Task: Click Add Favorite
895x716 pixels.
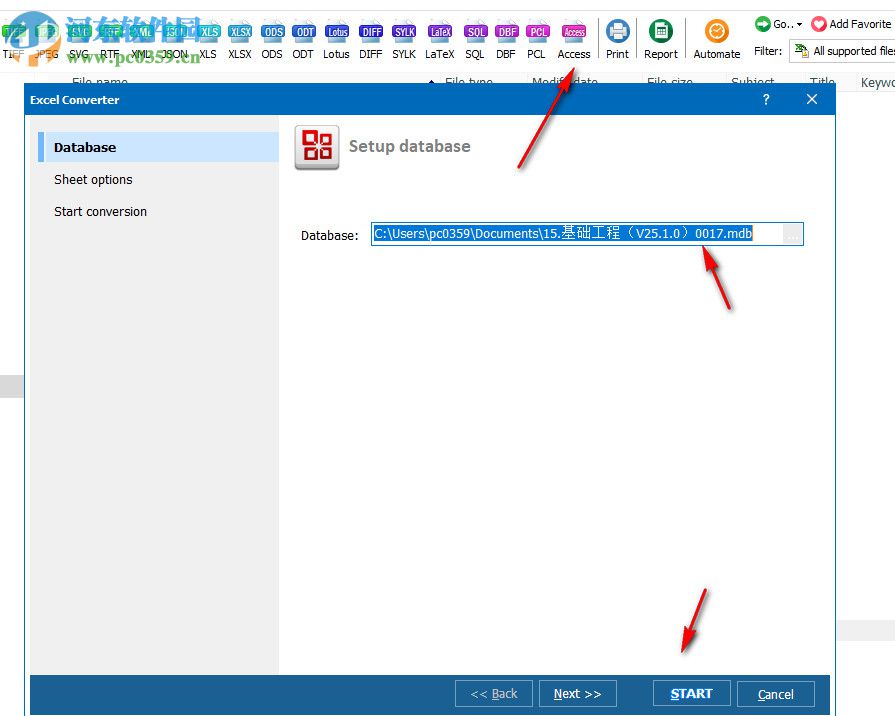Action: [855, 23]
